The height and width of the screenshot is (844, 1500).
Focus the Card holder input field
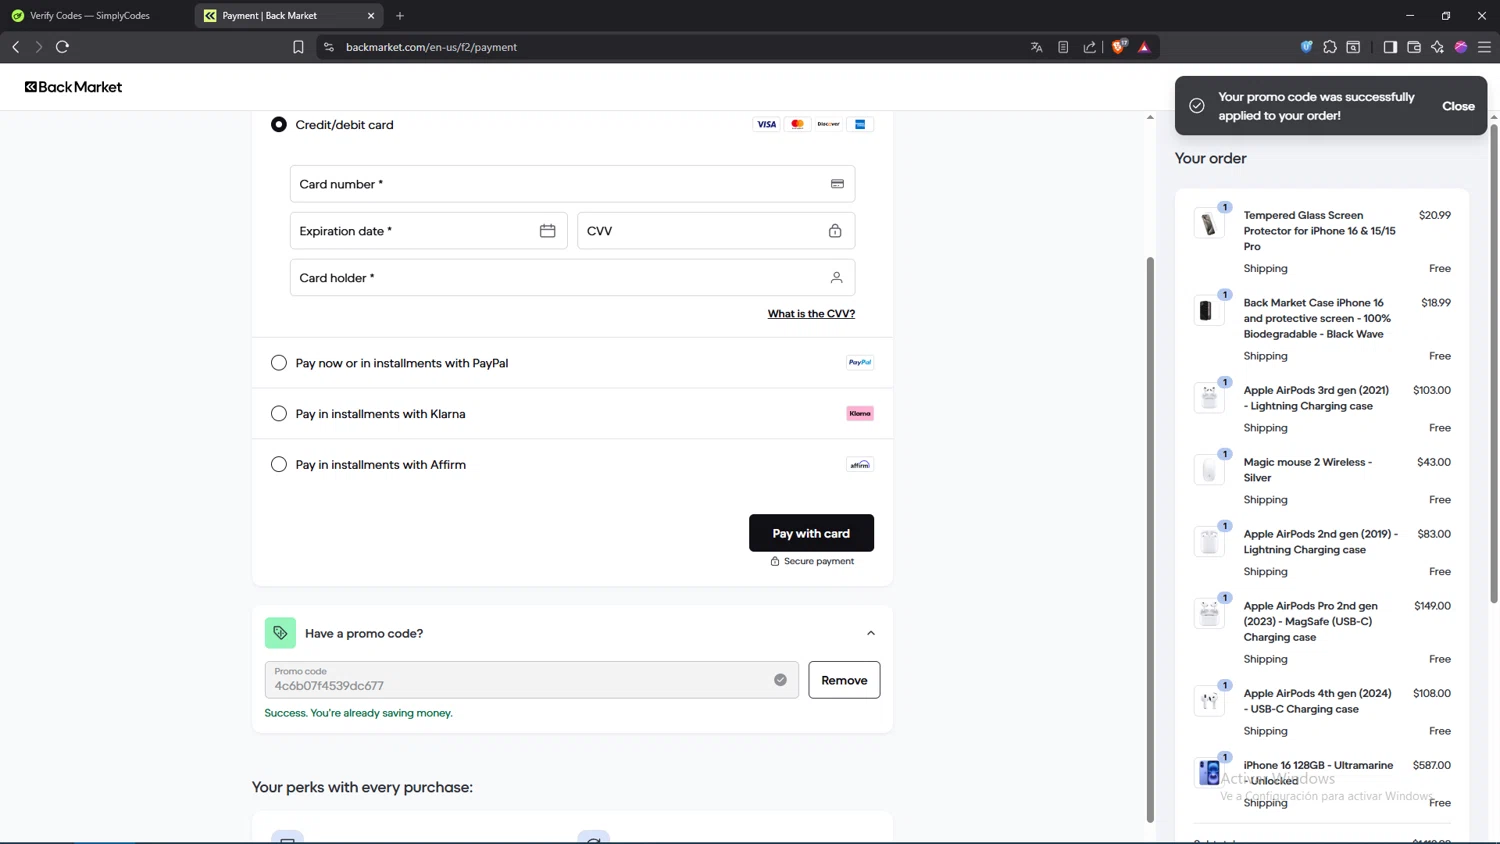(572, 278)
